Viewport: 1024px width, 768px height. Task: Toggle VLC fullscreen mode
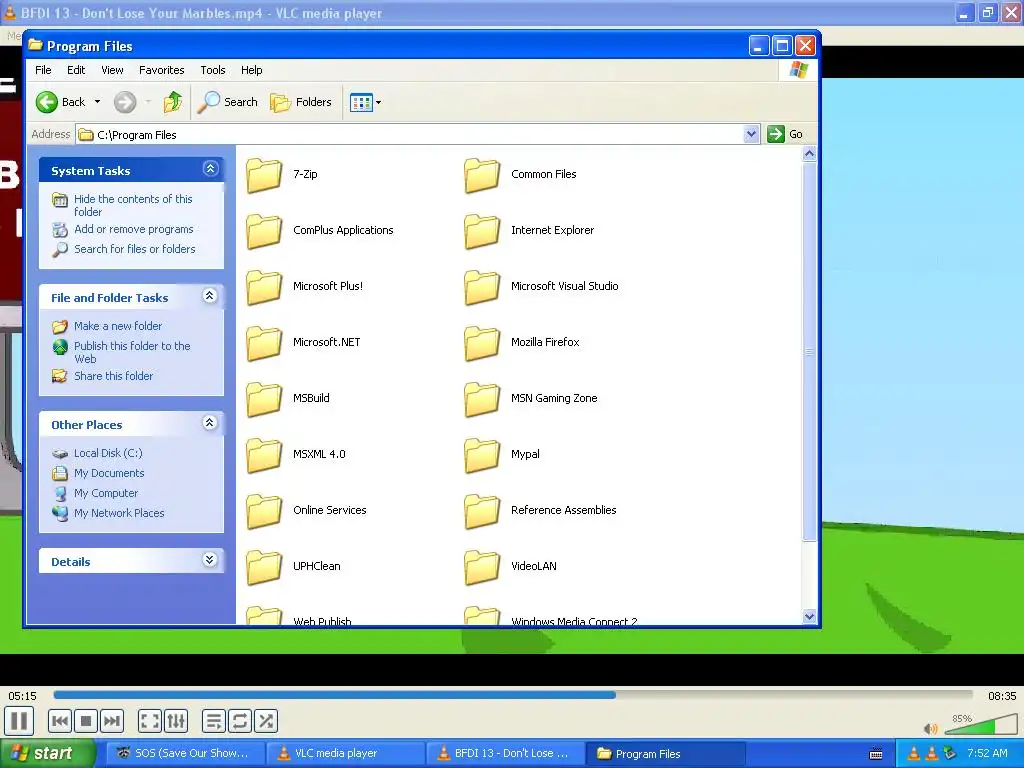point(150,721)
